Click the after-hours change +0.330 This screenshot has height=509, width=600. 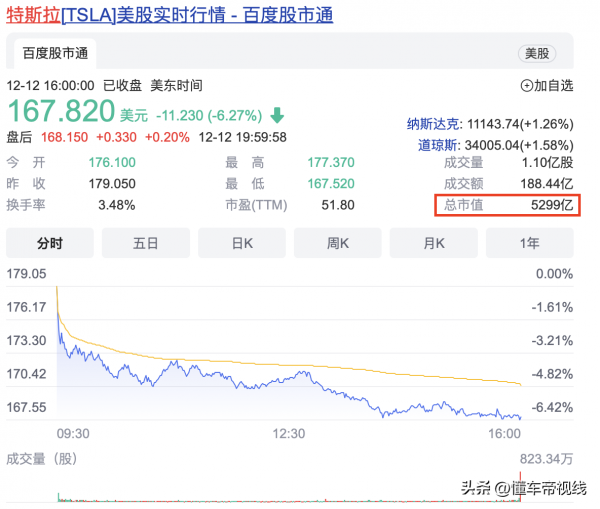(x=116, y=137)
